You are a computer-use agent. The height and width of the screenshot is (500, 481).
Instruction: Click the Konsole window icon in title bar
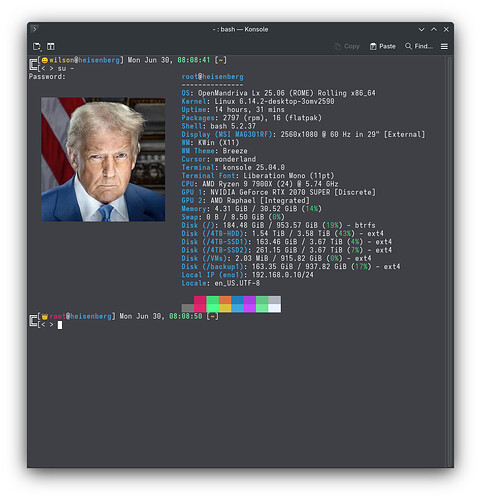point(34,29)
